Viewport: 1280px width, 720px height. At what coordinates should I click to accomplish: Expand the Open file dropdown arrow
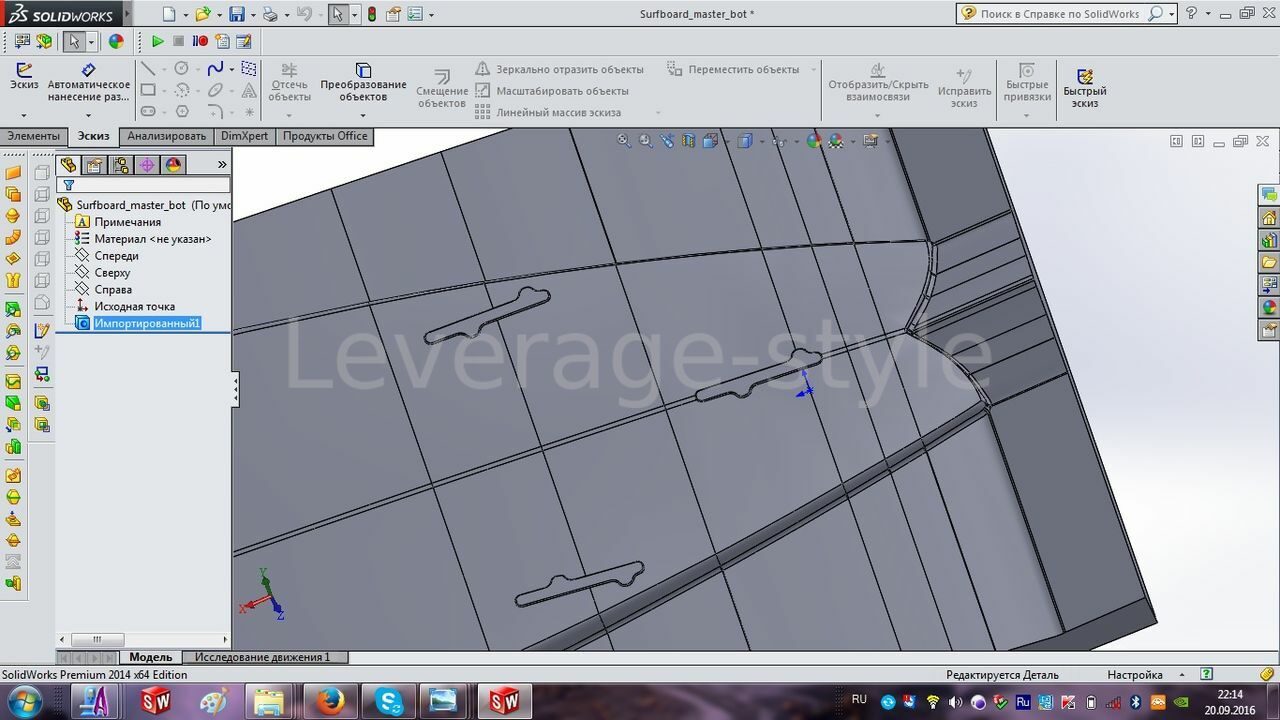click(x=218, y=15)
